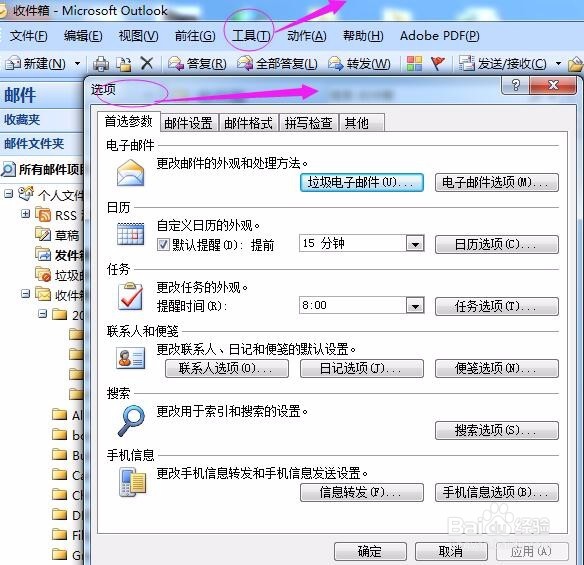Open the Adobe PDF(P) menu
584x565 pixels.
439,36
